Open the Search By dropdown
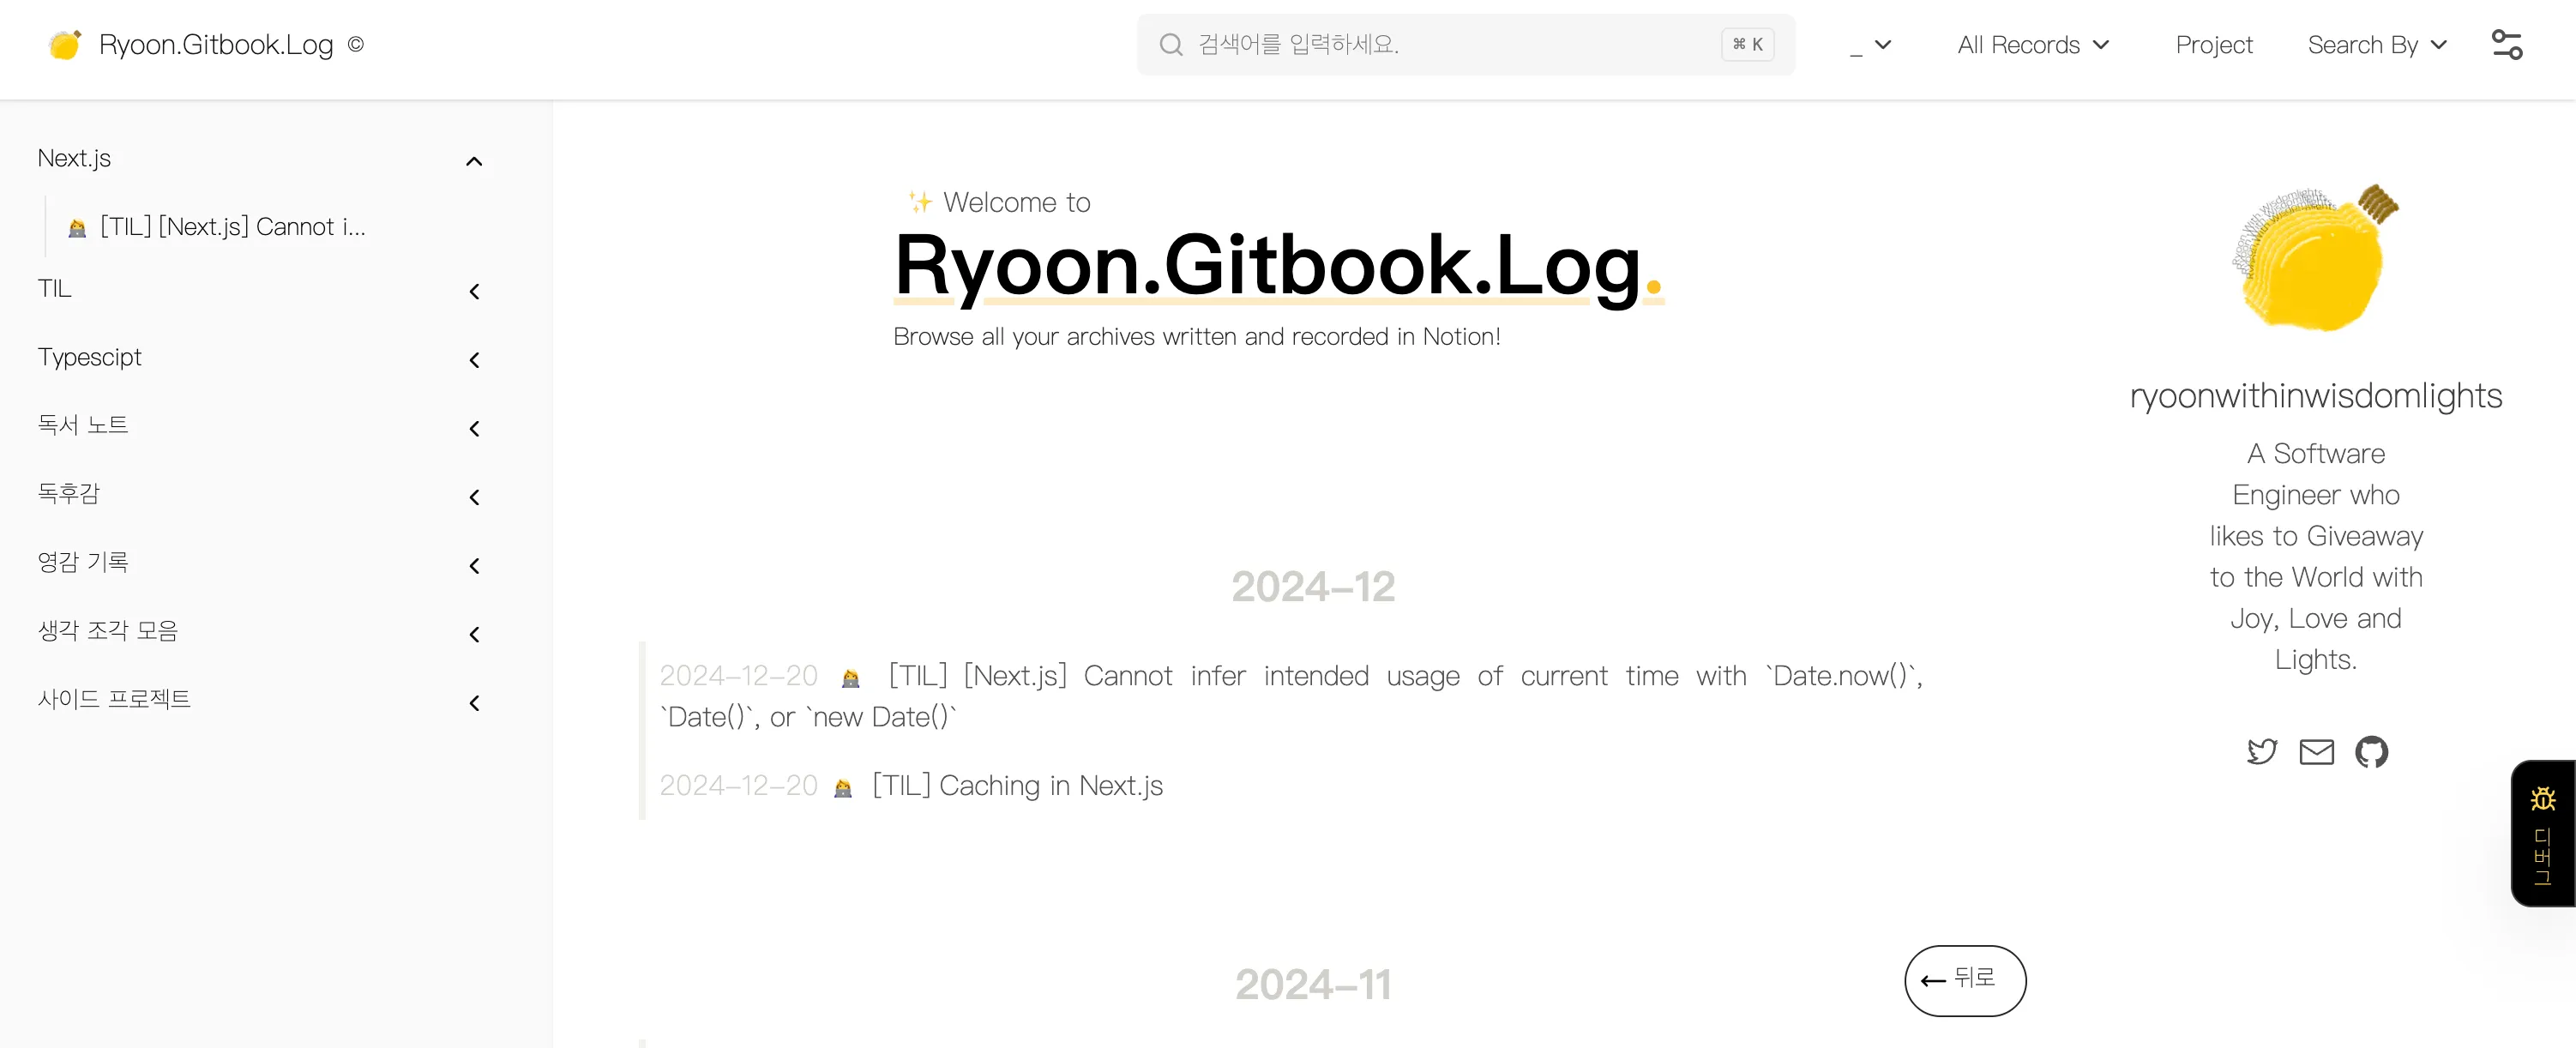 click(2376, 45)
